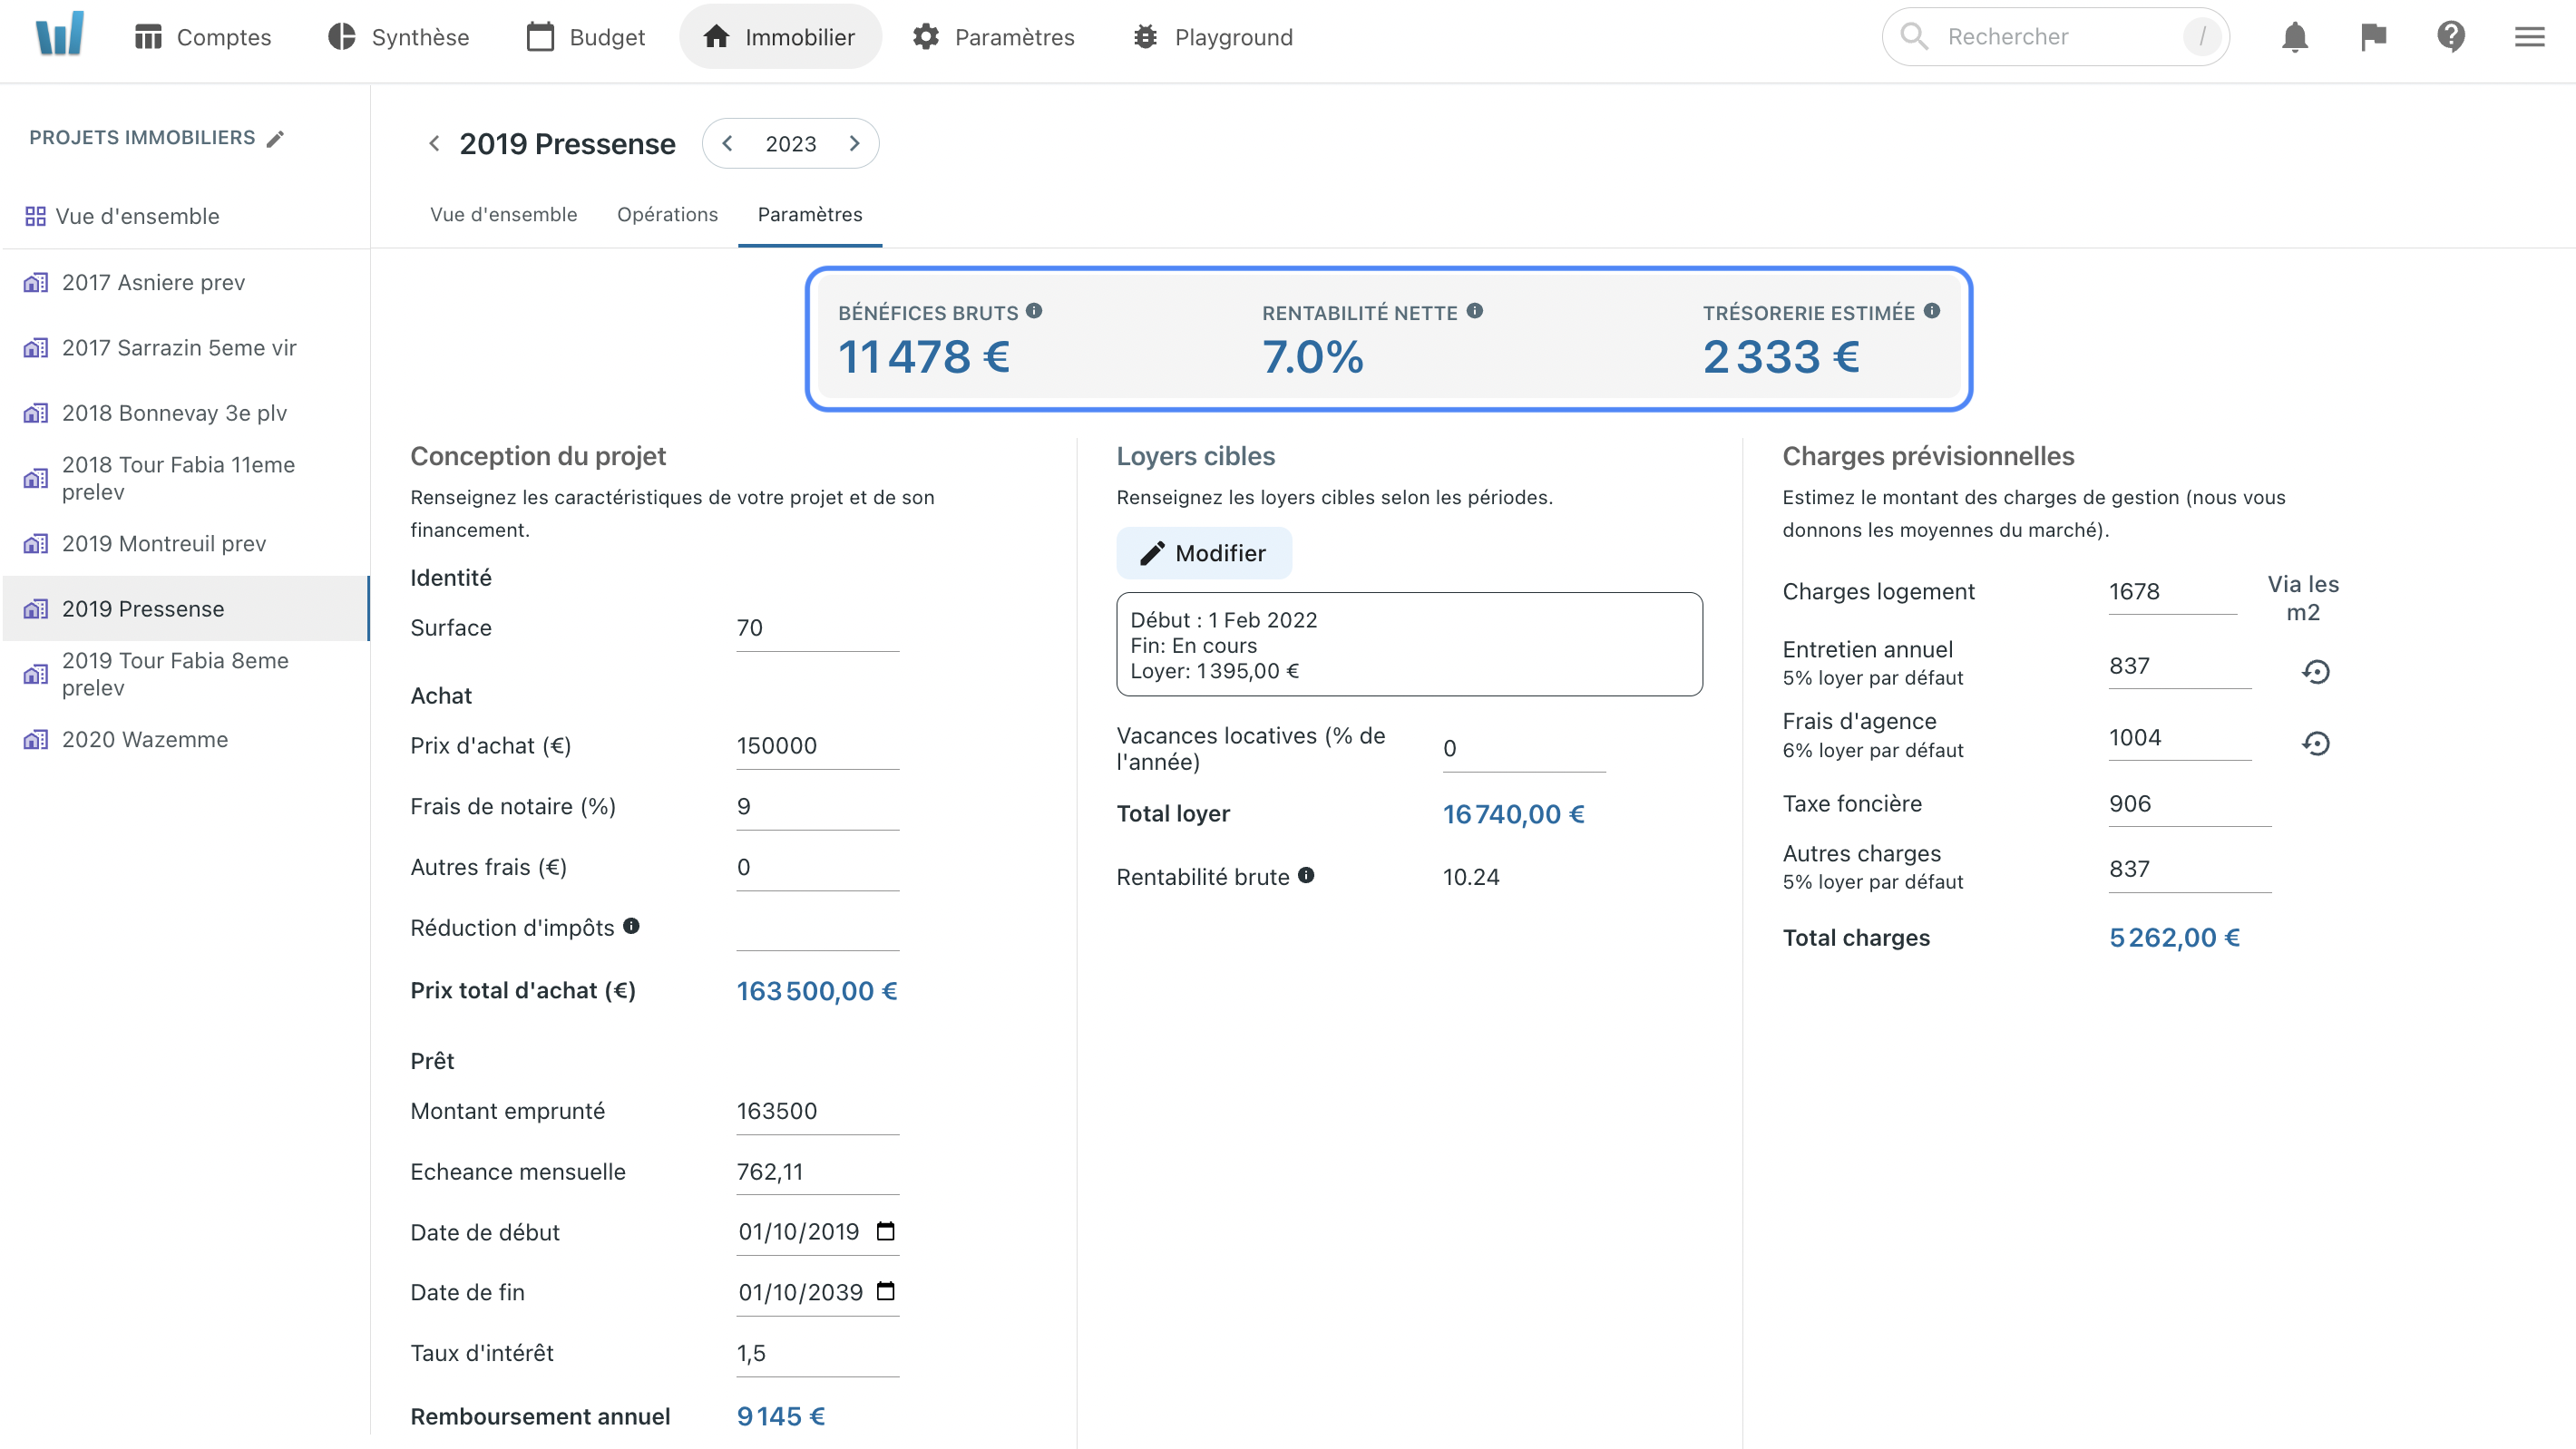2576x1449 pixels.
Task: Expand the year navigation with right chevron
Action: point(854,143)
